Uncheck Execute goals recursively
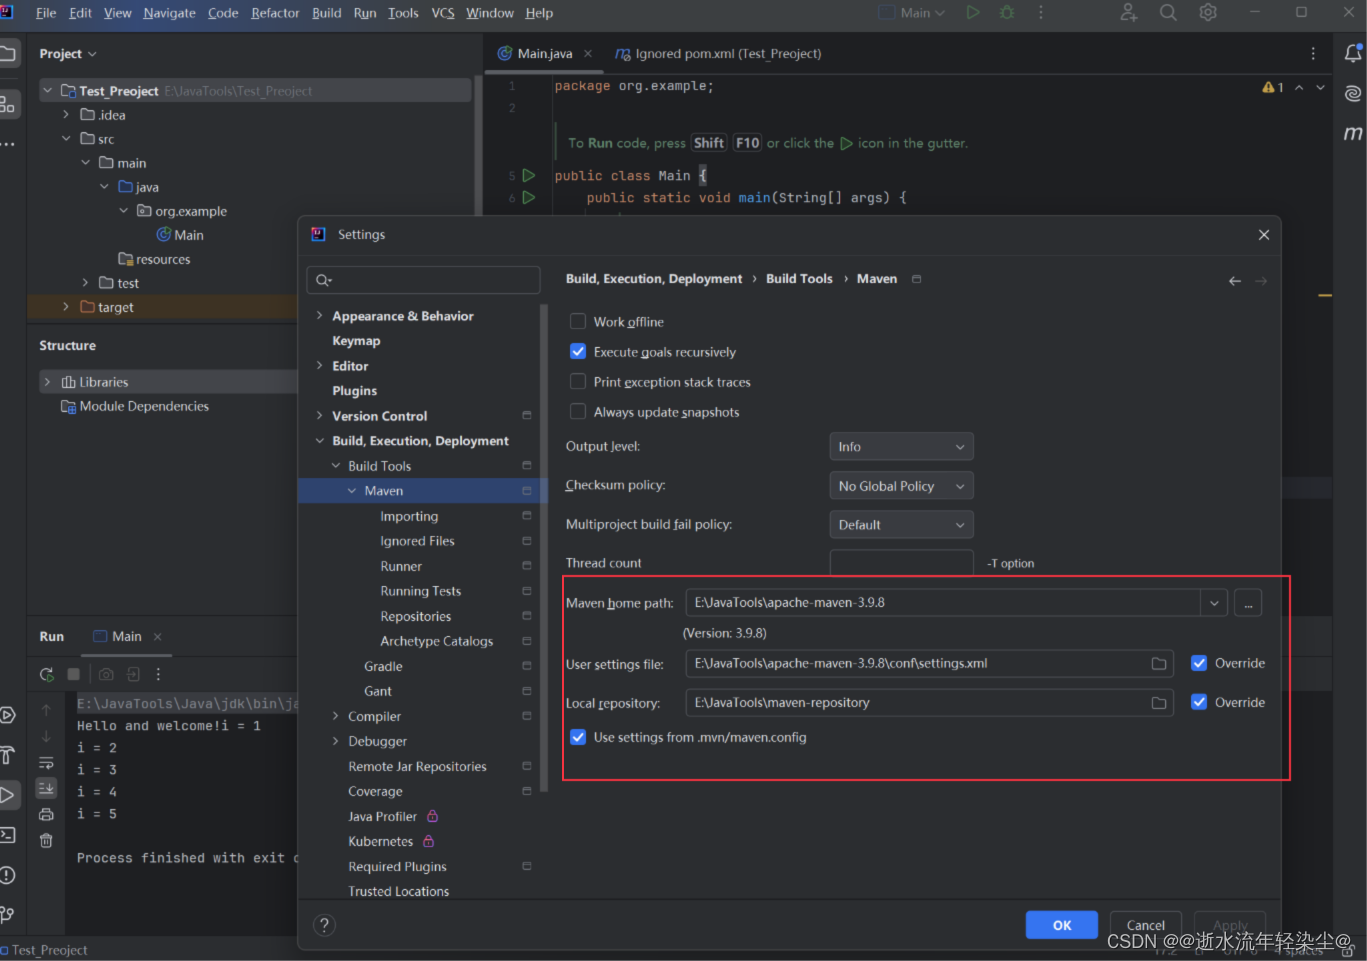The image size is (1367, 961). coord(578,351)
